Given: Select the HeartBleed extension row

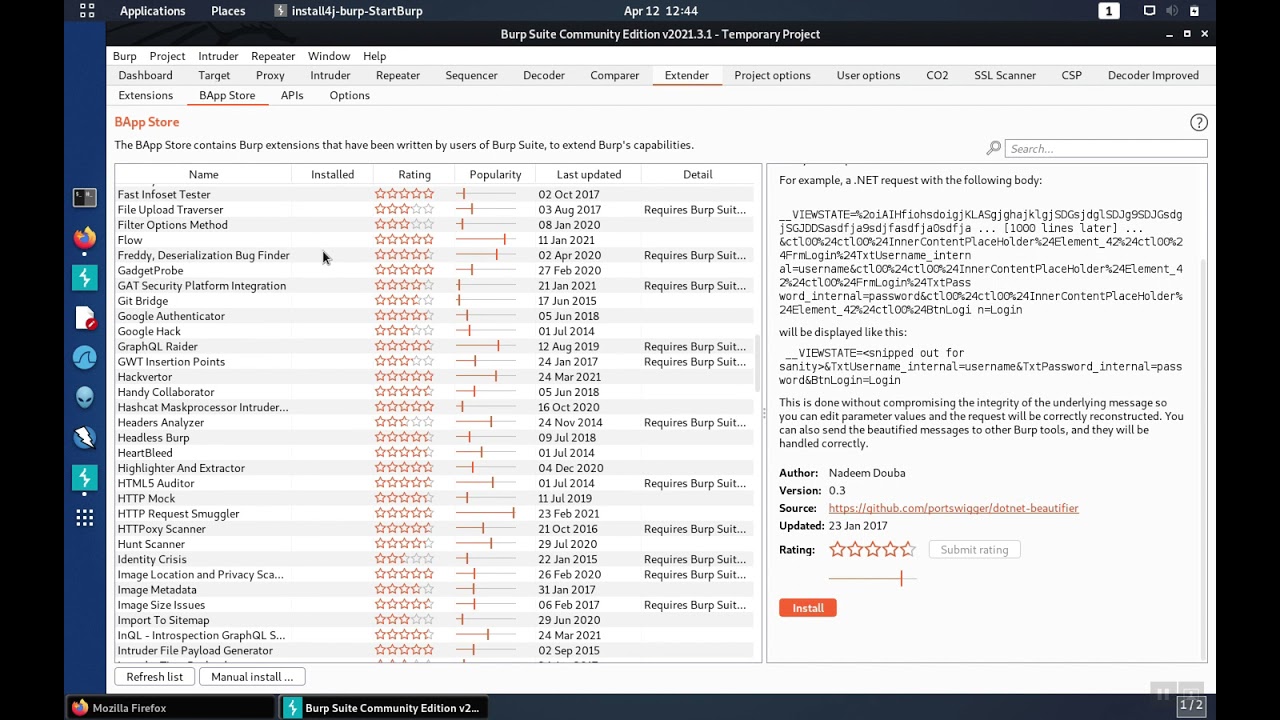Looking at the screenshot, I should click(434, 453).
